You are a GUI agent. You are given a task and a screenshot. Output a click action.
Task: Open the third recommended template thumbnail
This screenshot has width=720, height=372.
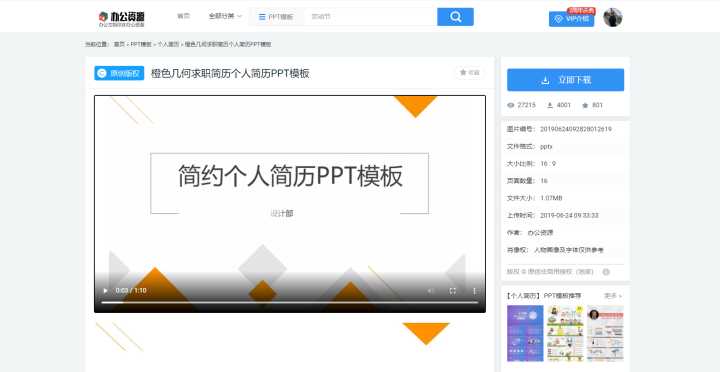coord(605,333)
